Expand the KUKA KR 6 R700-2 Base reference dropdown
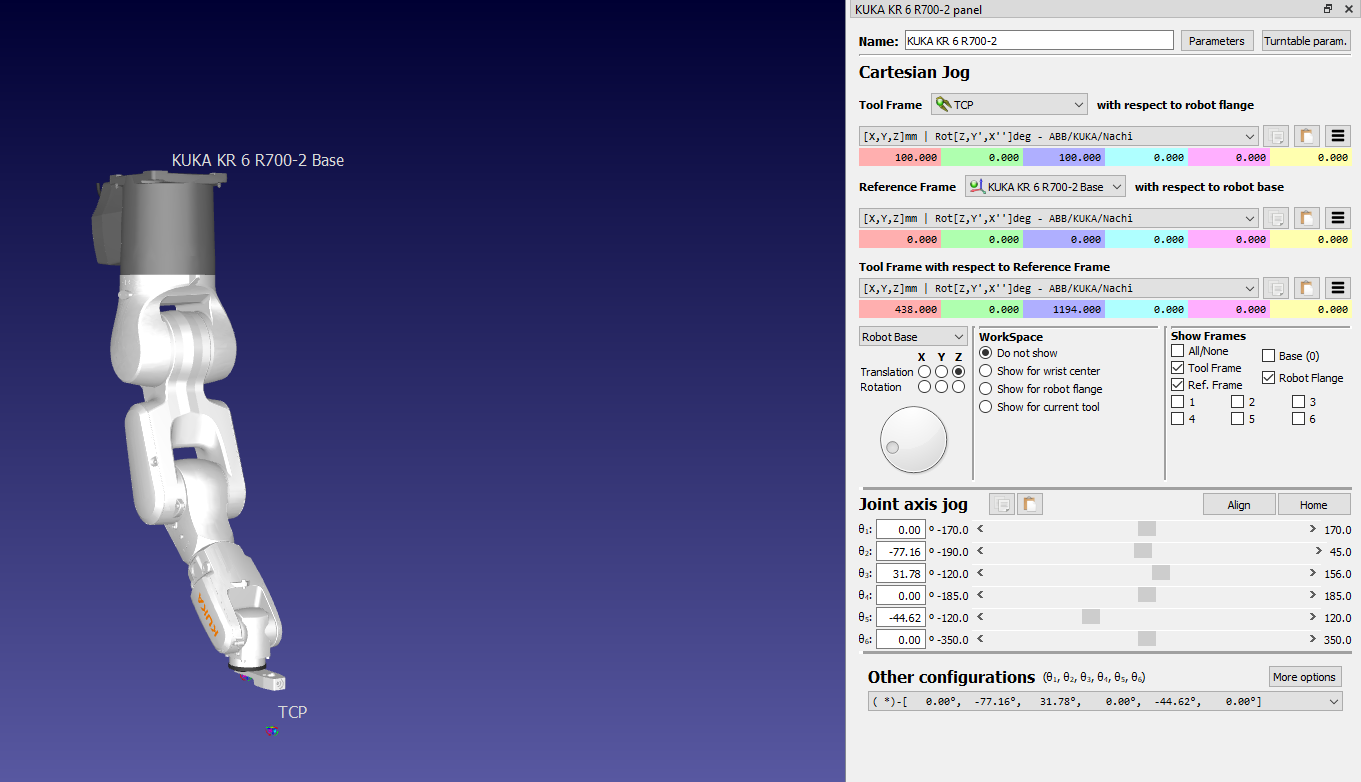Screen dimensions: 1361x782 pyautogui.click(x=1045, y=187)
